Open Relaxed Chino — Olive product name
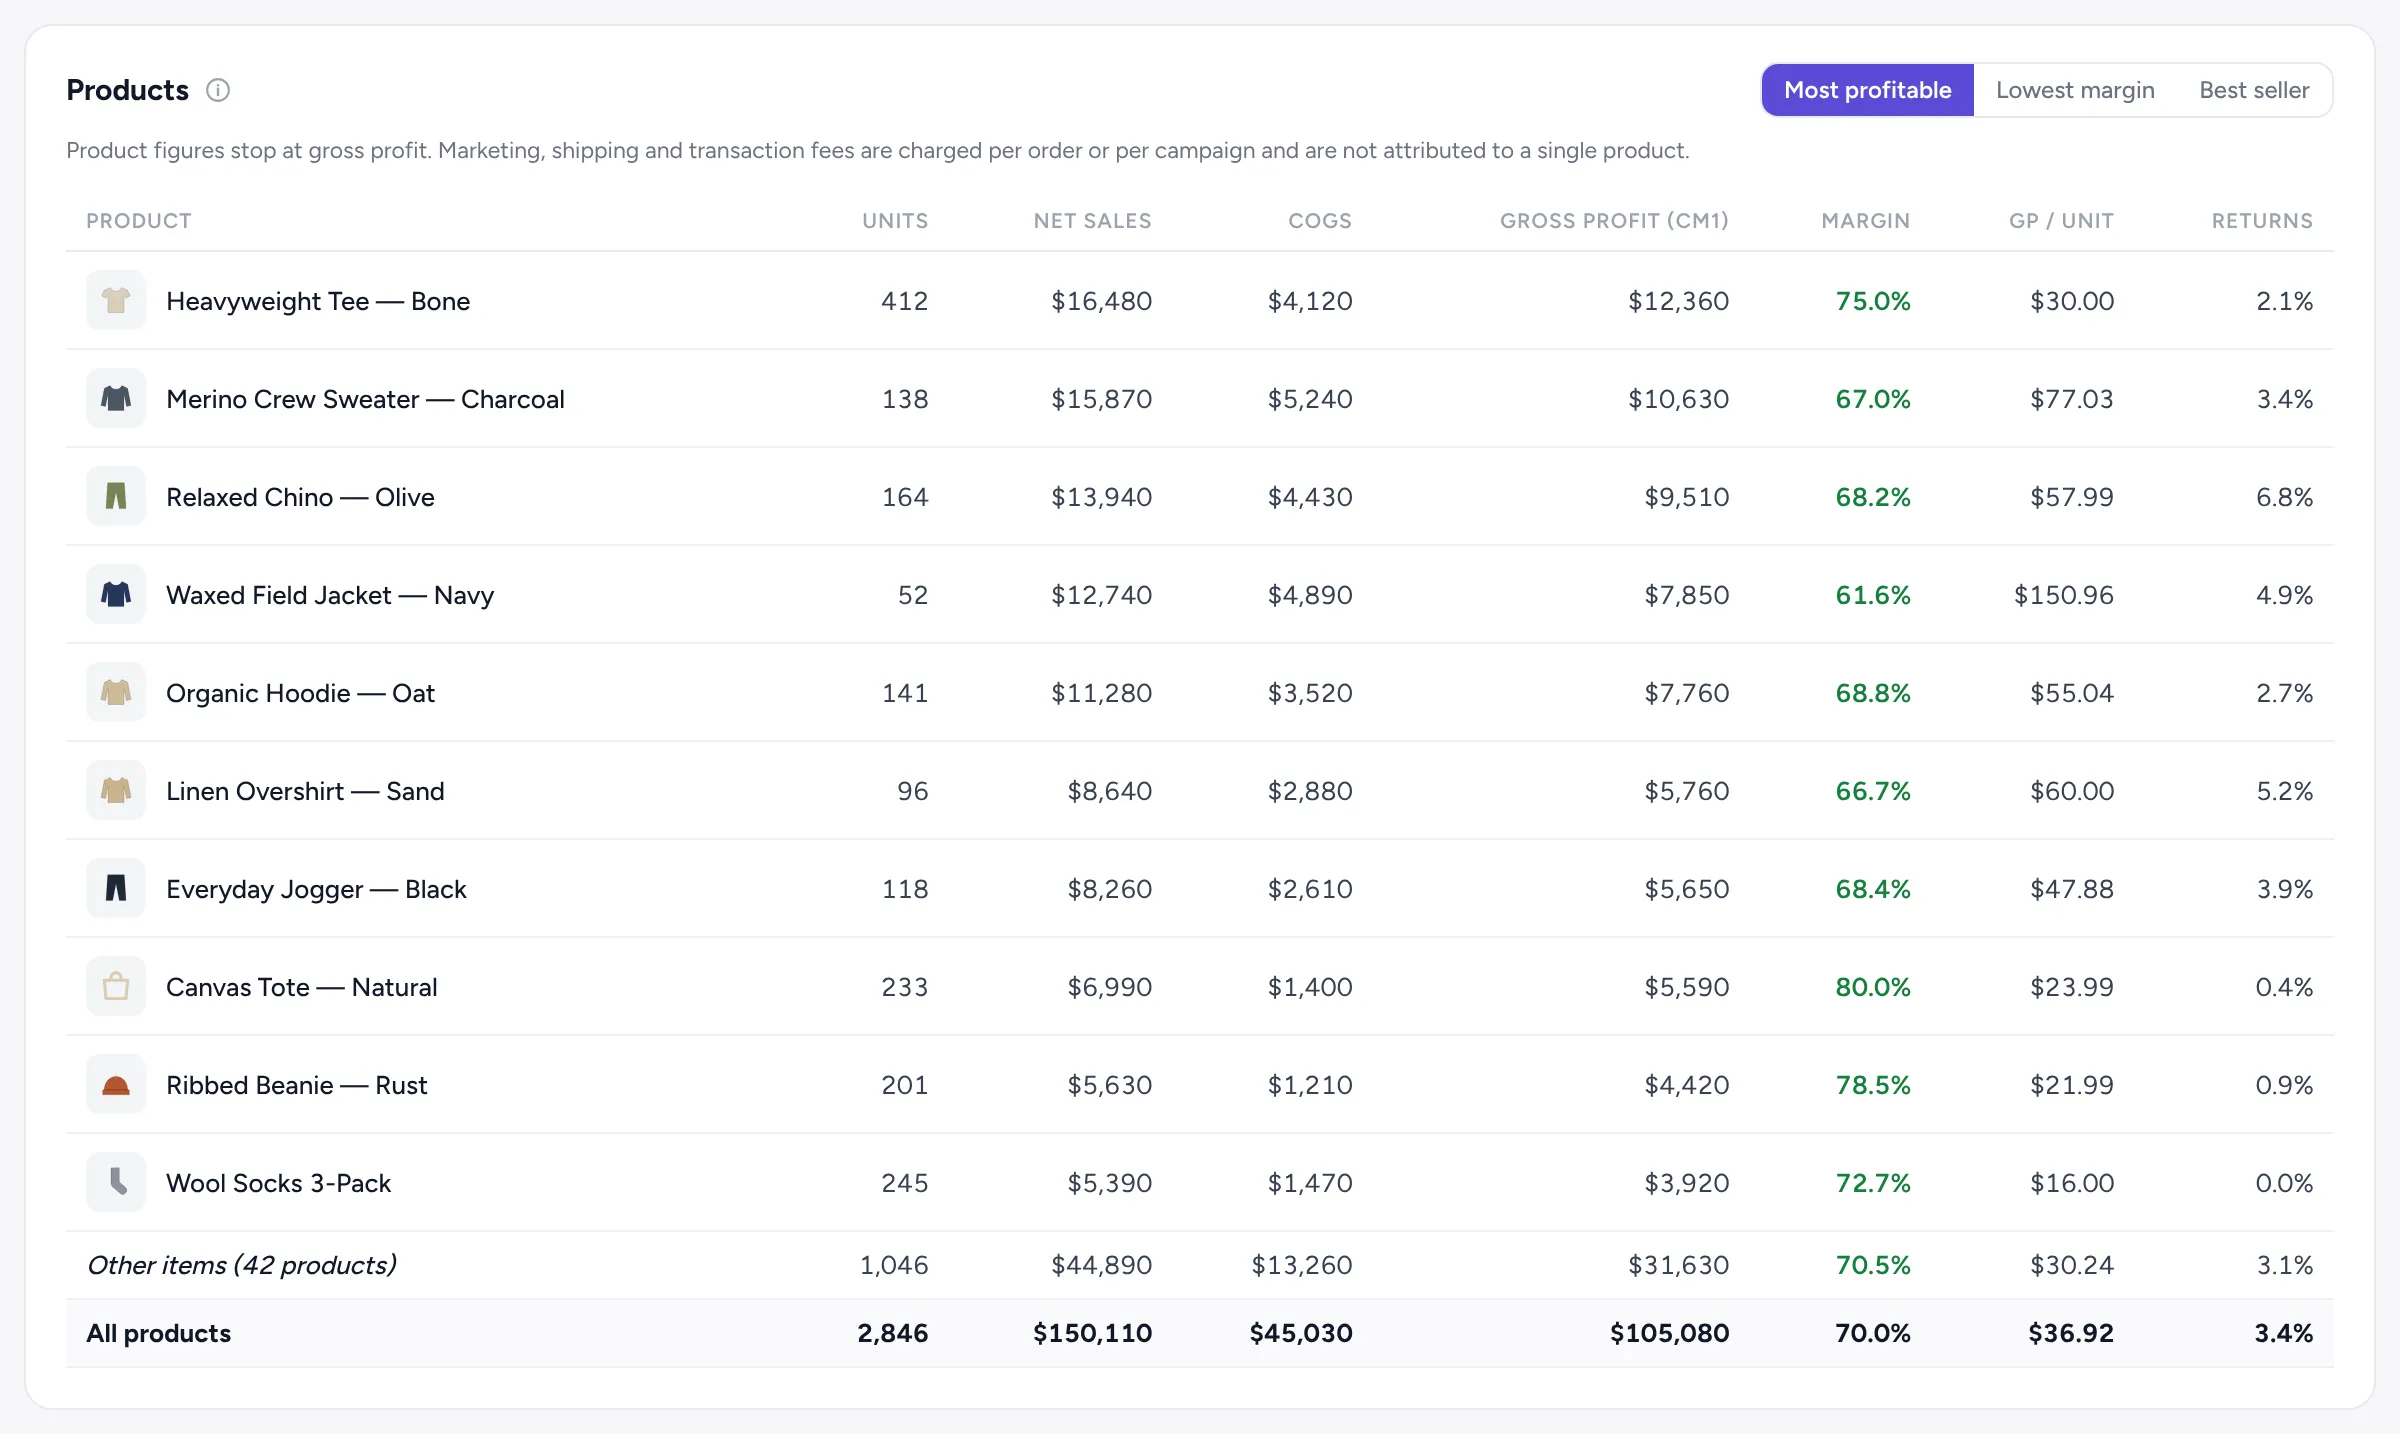The image size is (2400, 1434). (300, 496)
